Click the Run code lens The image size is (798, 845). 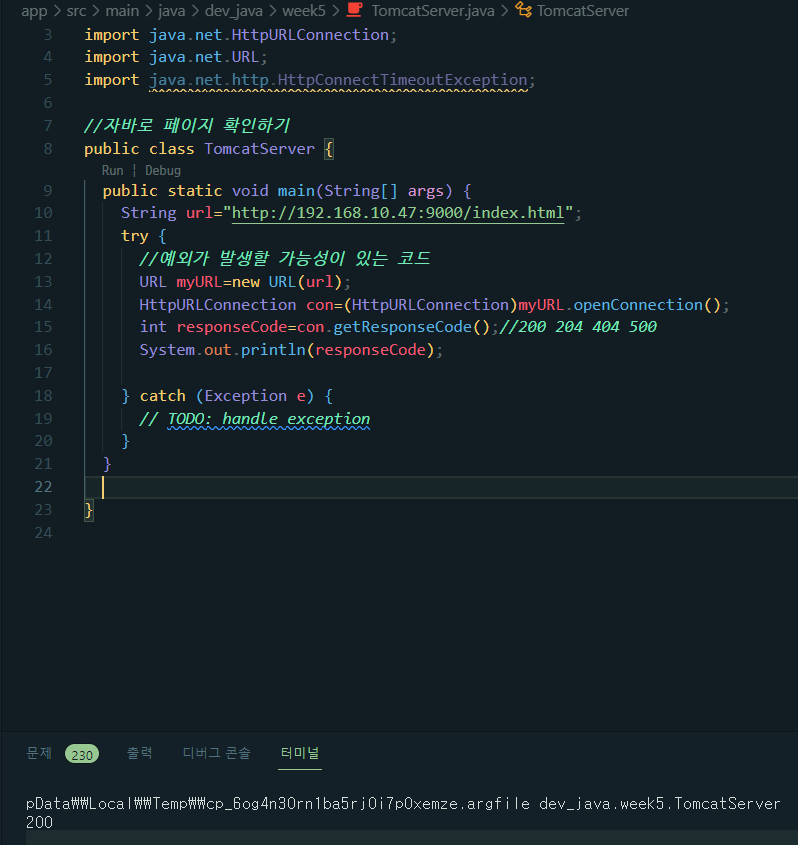113,170
